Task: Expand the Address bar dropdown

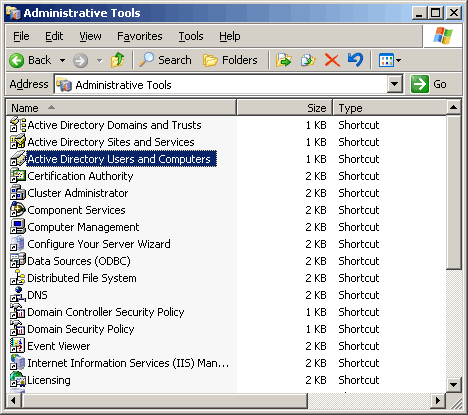Action: [394, 84]
